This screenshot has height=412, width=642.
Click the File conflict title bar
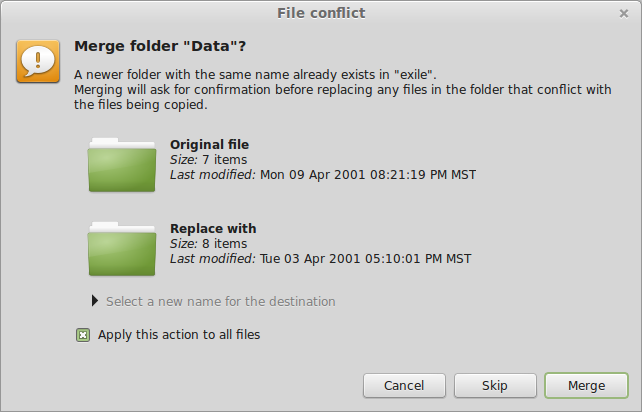click(321, 13)
